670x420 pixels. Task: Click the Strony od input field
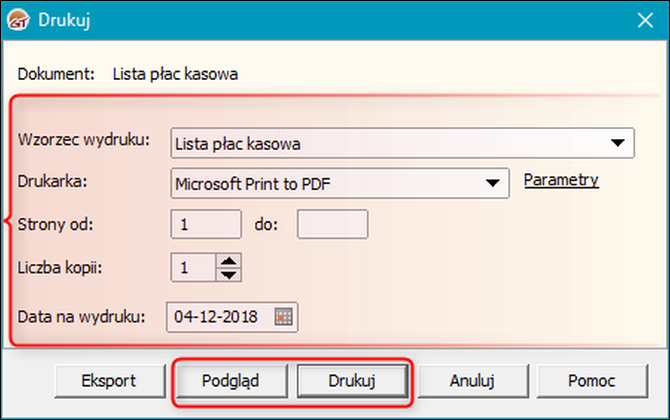tap(206, 225)
